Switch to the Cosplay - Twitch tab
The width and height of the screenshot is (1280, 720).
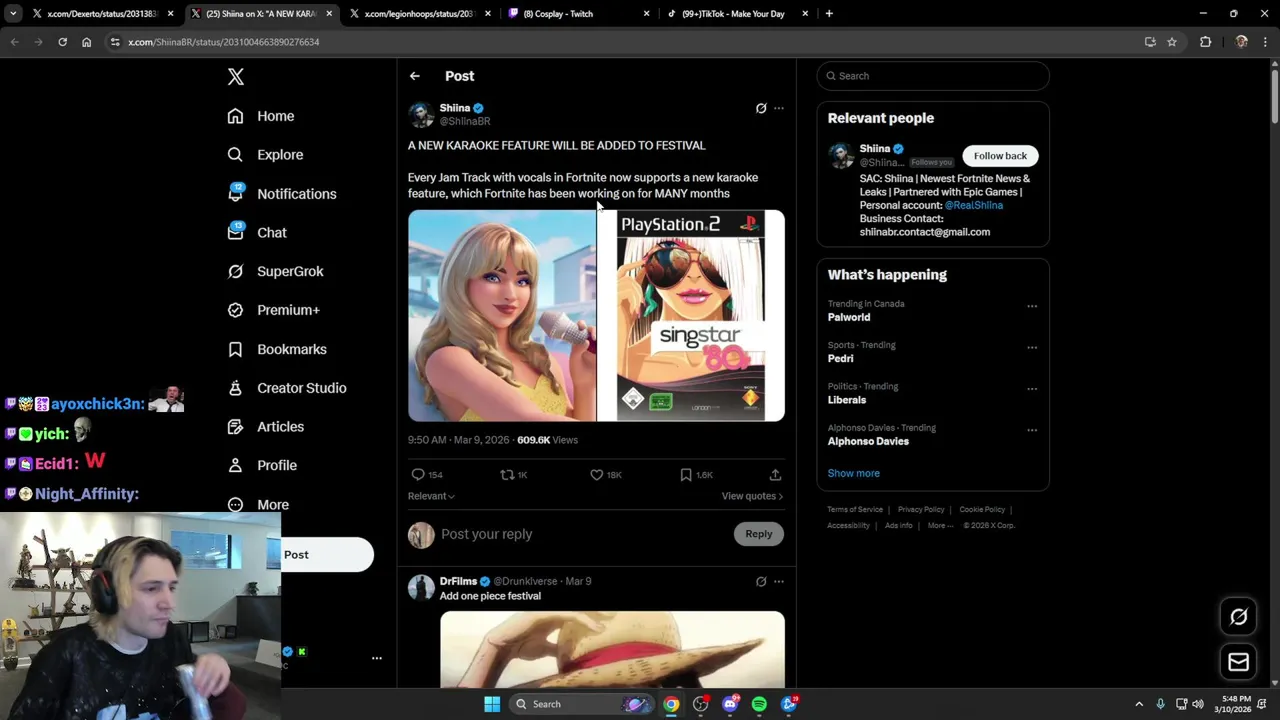pos(577,14)
